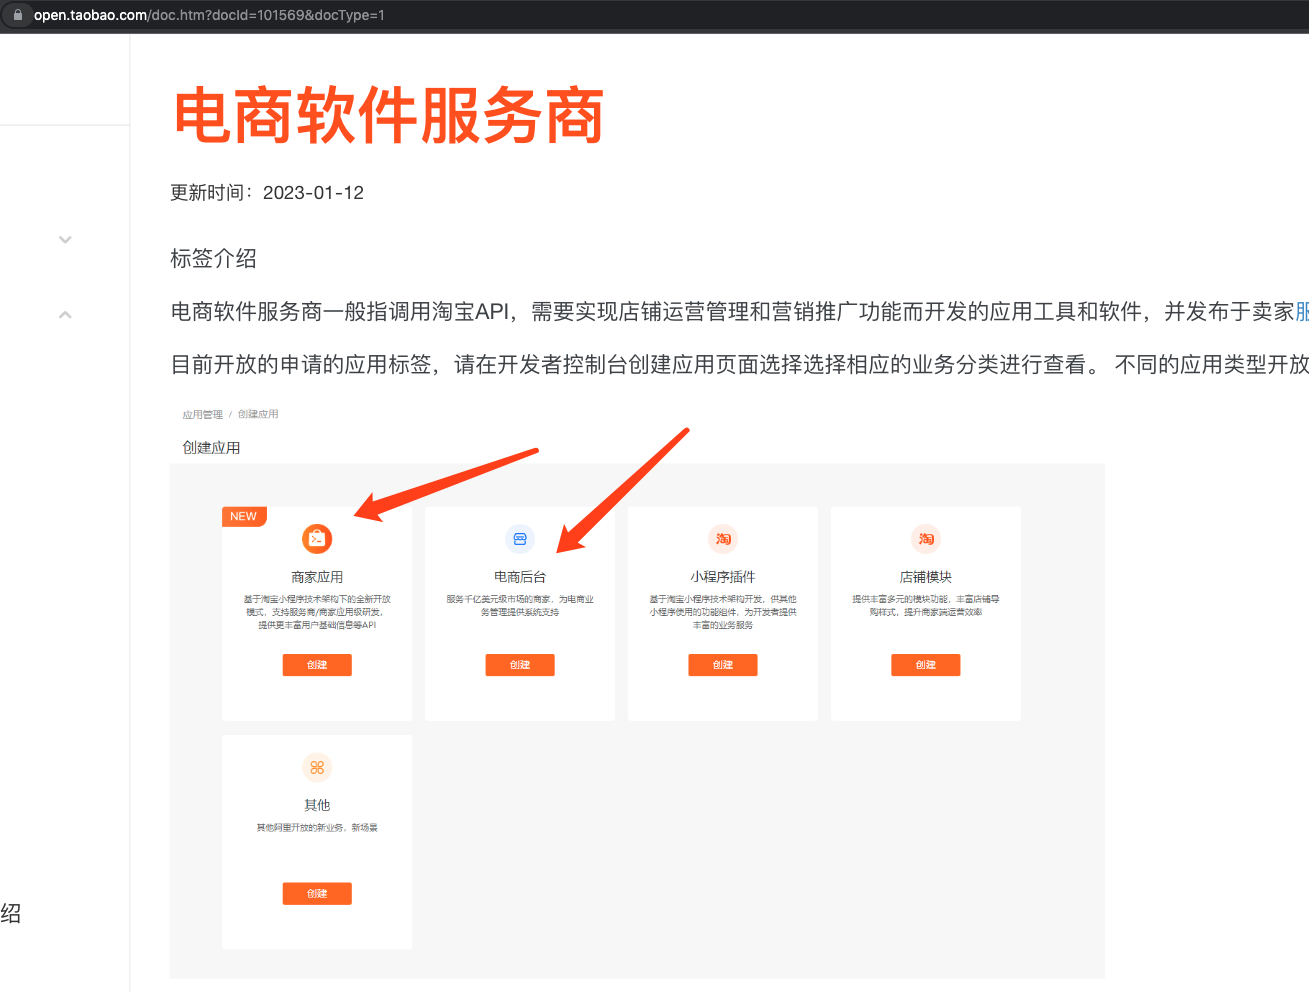This screenshot has height=992, width=1309.
Task: Click 创建 button under 店铺模块
Action: 926,665
